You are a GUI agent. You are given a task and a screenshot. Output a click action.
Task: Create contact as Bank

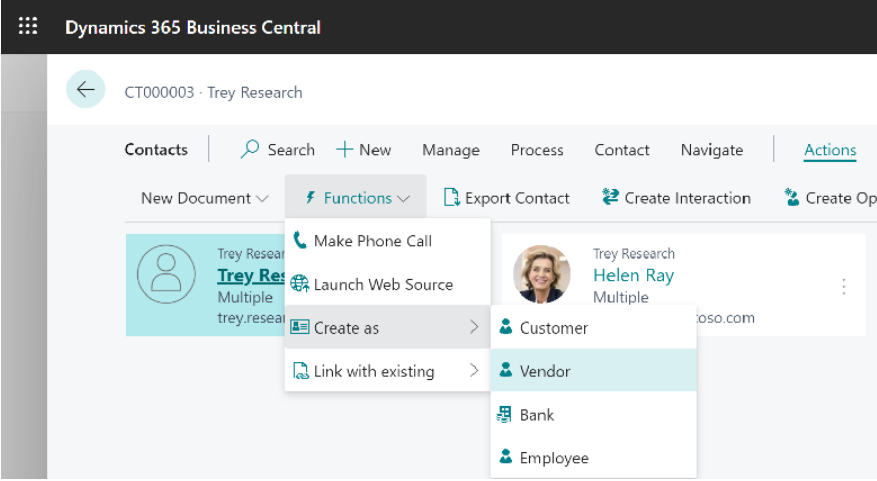pyautogui.click(x=593, y=414)
